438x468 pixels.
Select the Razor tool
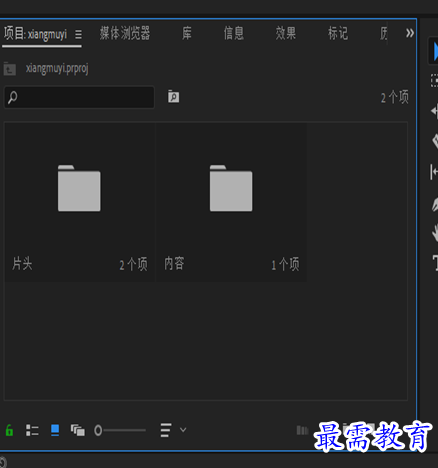pyautogui.click(x=435, y=141)
